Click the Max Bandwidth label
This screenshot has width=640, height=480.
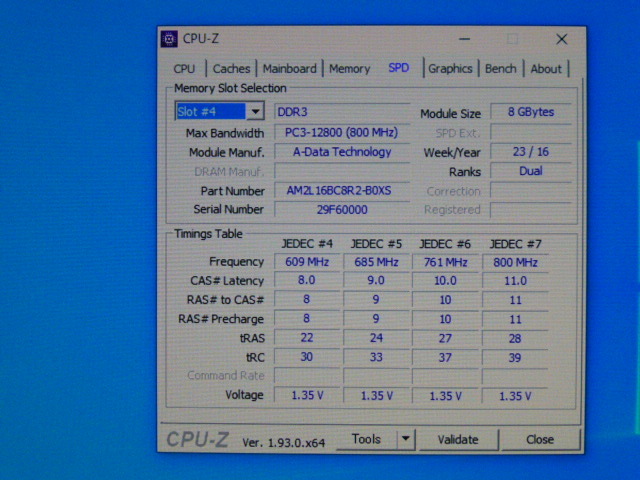[225, 133]
